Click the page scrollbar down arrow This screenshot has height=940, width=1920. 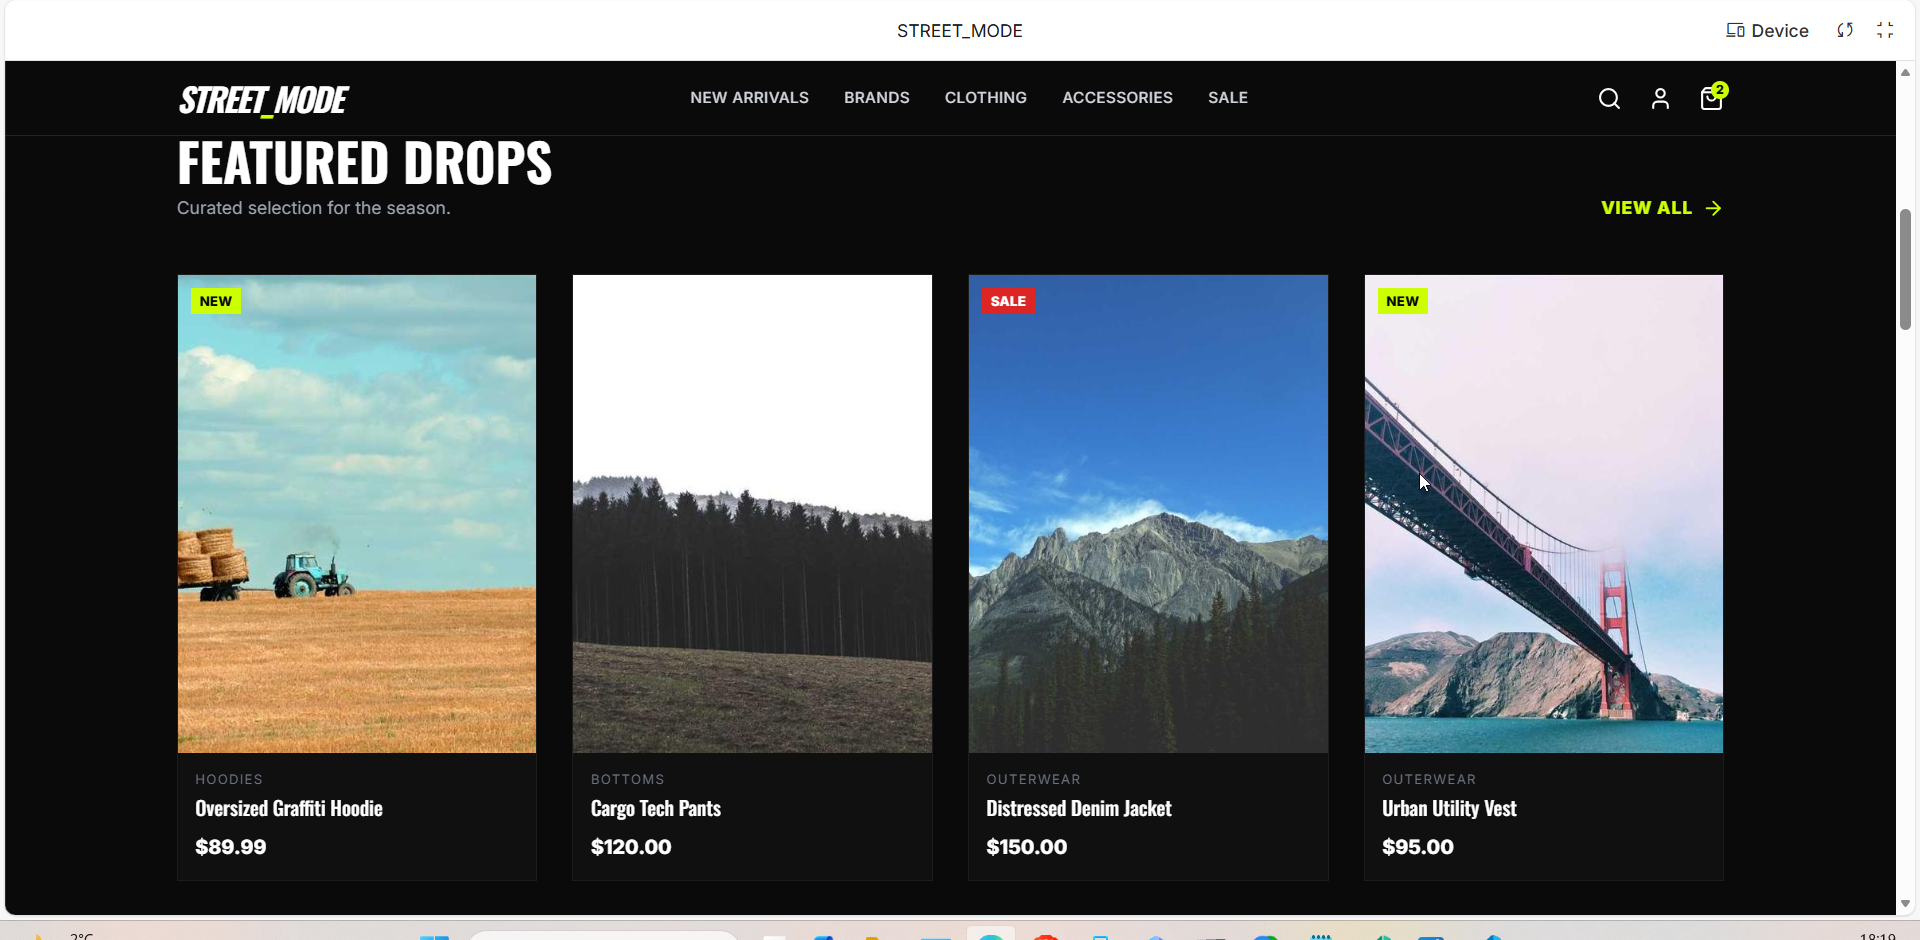[x=1906, y=903]
